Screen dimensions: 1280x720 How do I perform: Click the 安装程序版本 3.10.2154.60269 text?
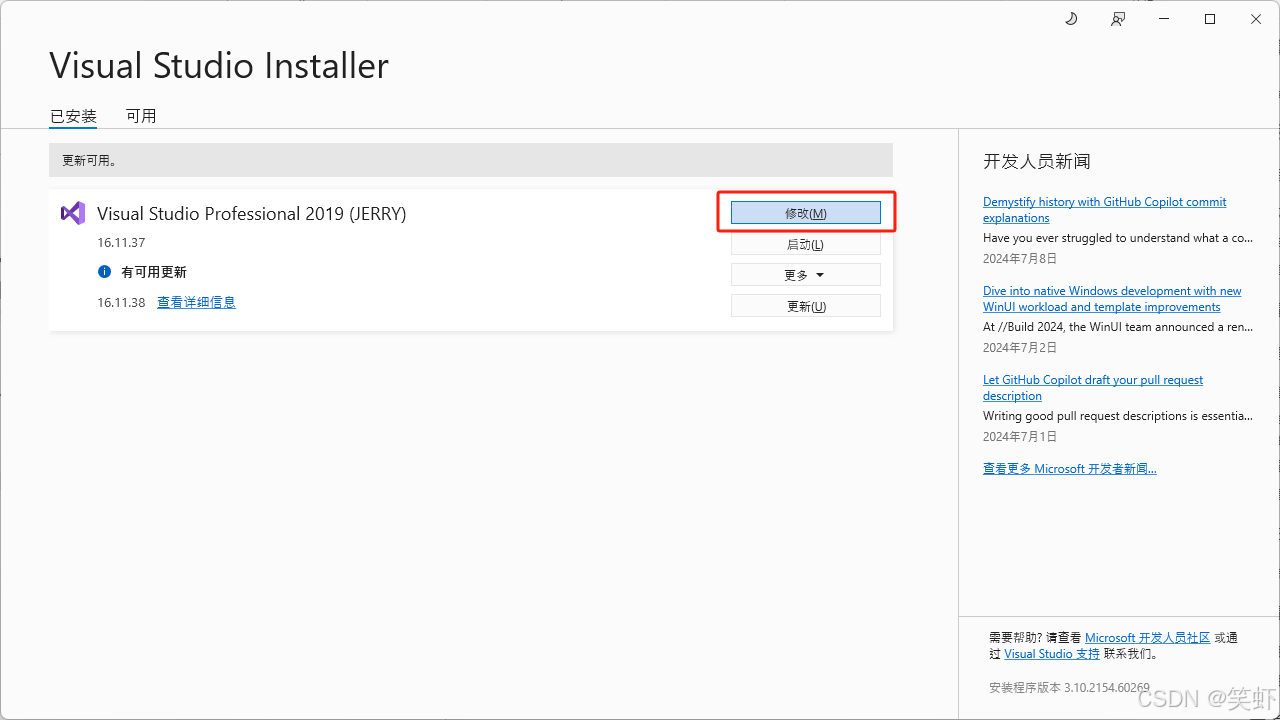(x=1069, y=687)
